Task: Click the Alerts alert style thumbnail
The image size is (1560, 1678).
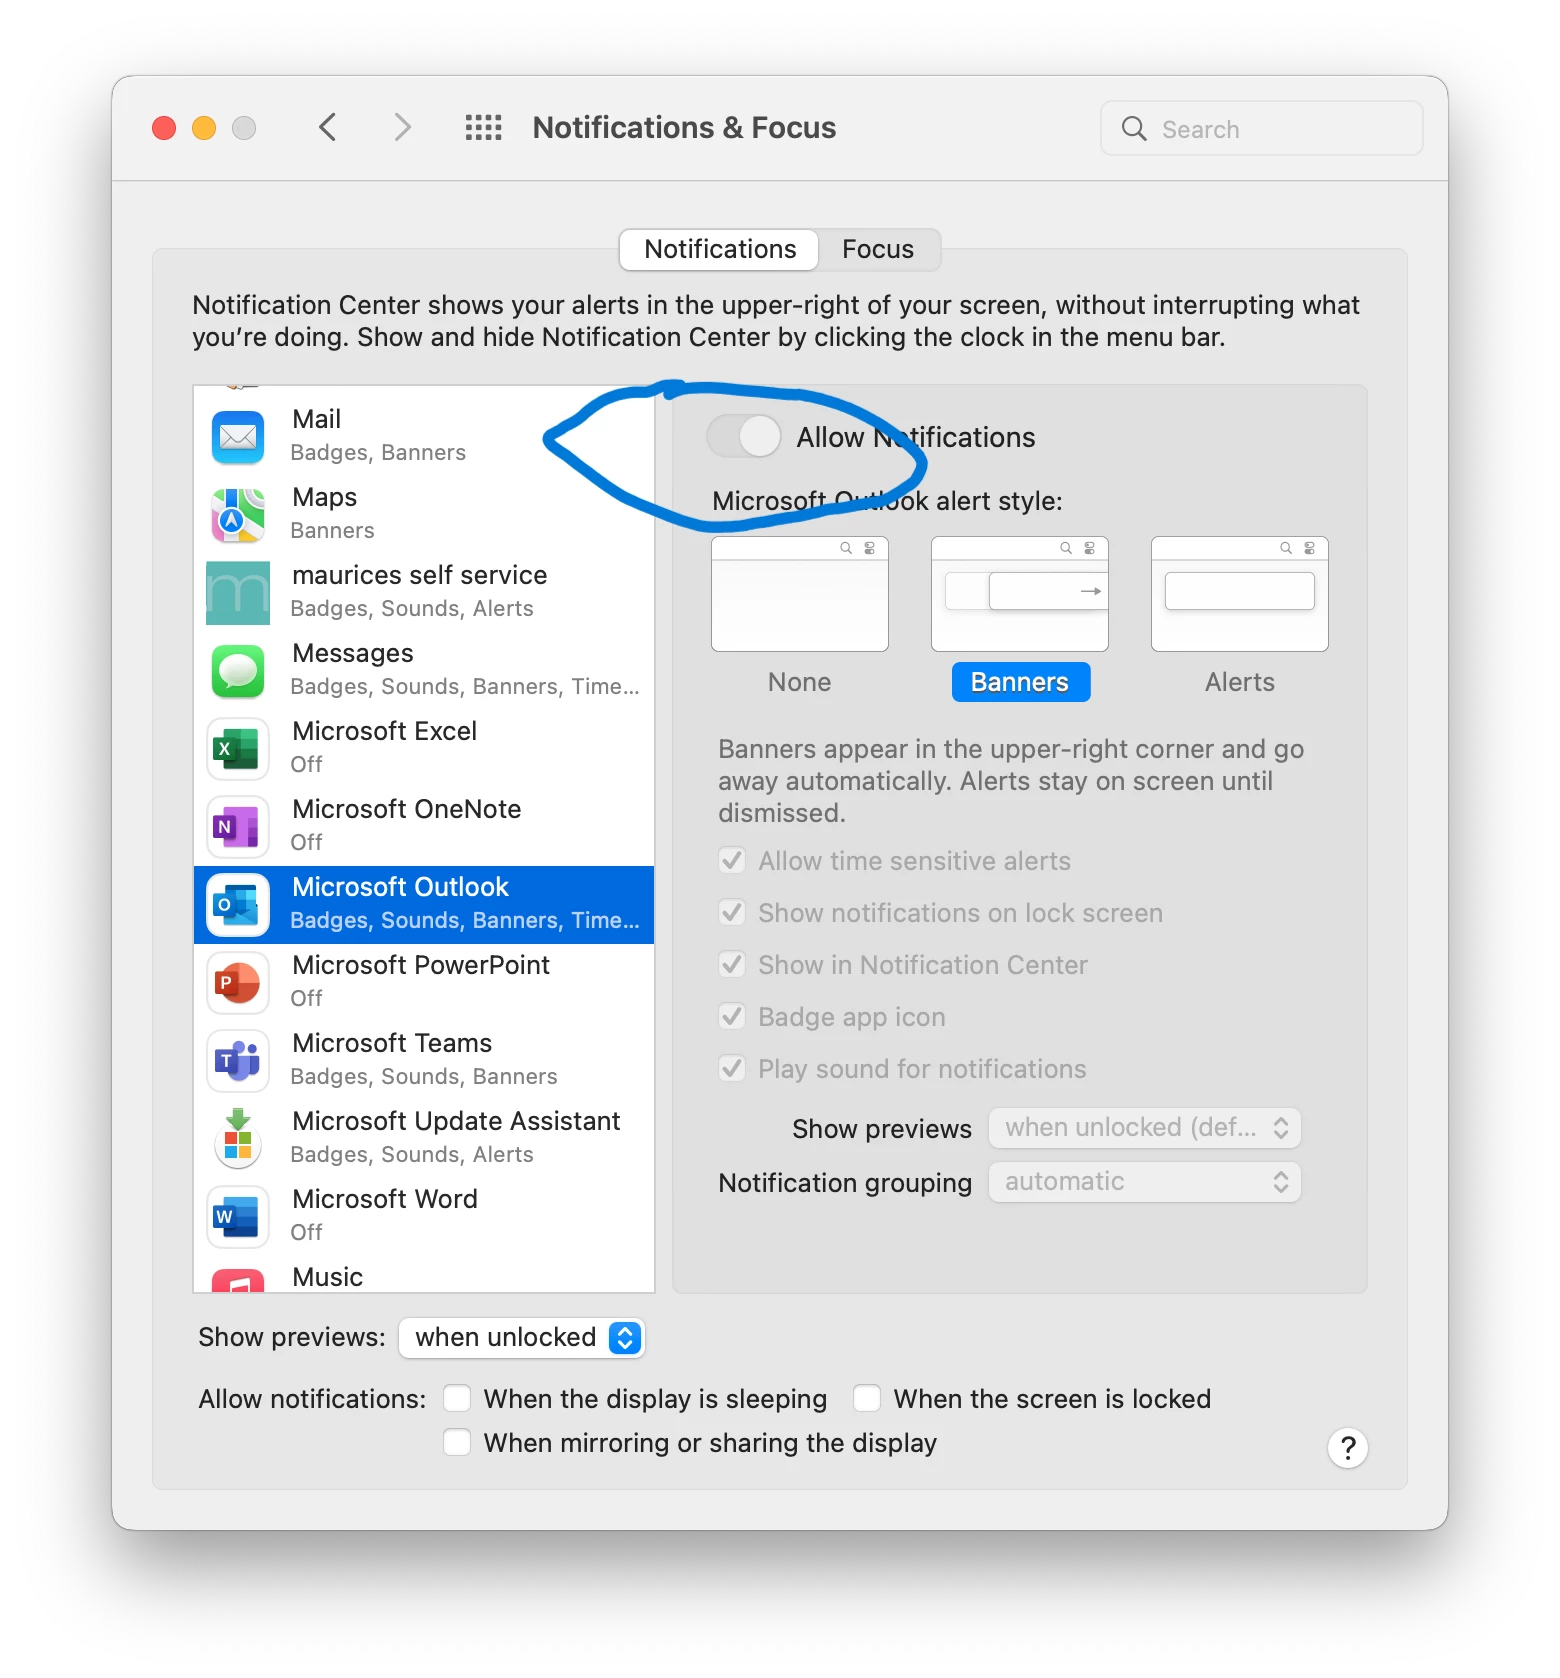Action: point(1240,594)
